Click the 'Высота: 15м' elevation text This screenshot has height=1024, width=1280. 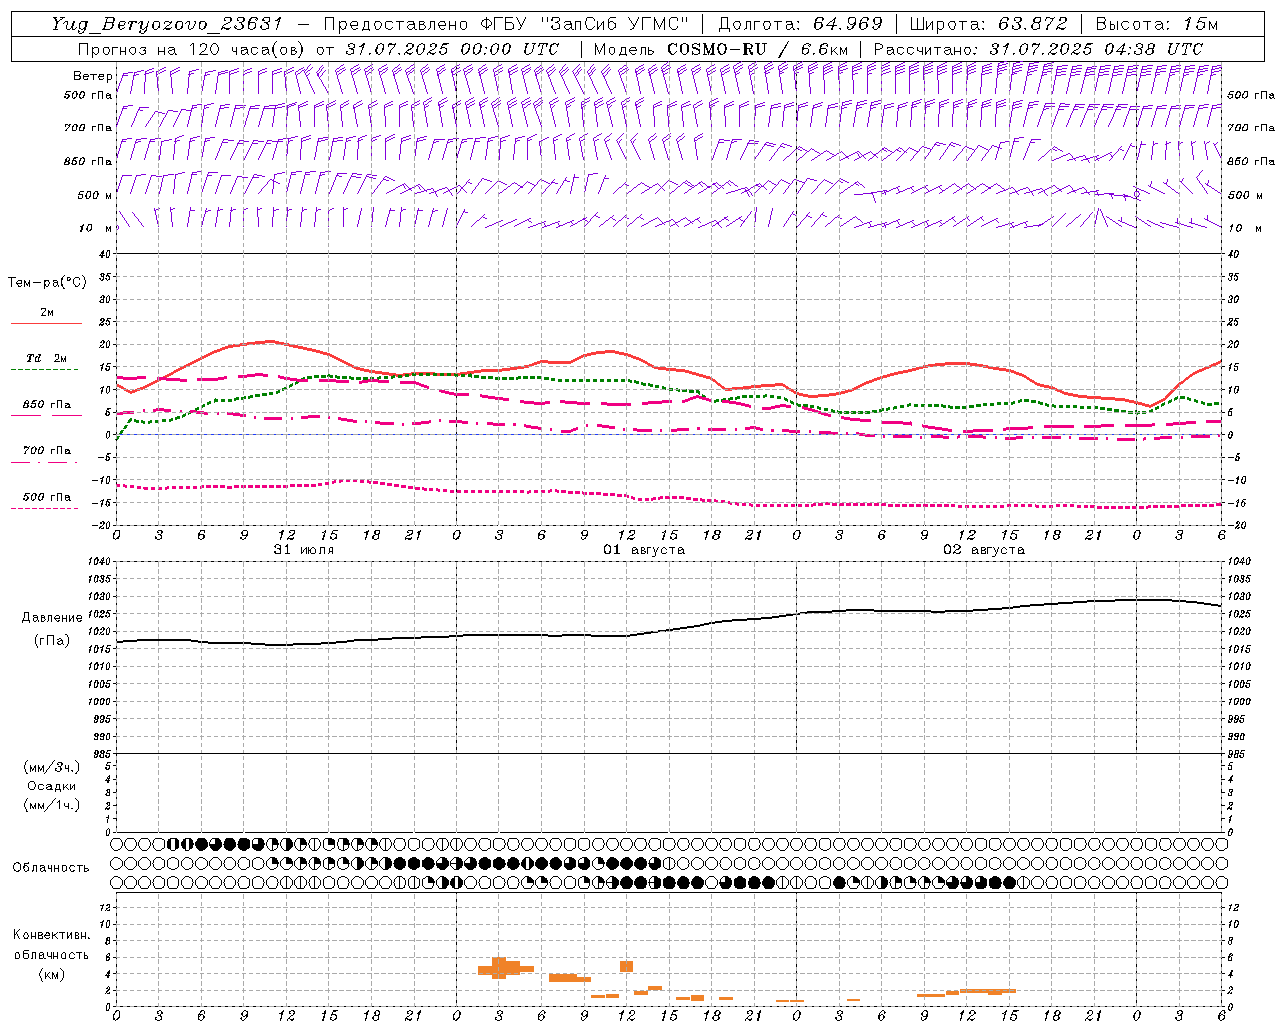[1157, 24]
